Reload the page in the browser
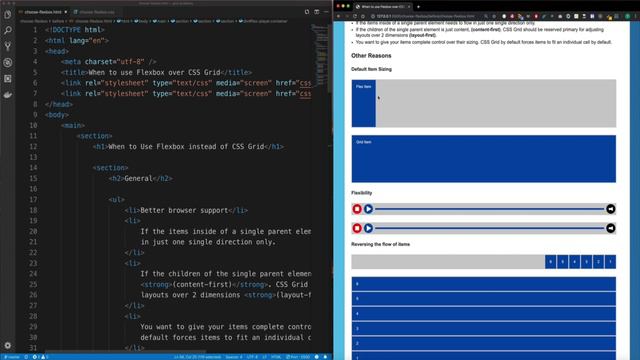 [355, 16]
